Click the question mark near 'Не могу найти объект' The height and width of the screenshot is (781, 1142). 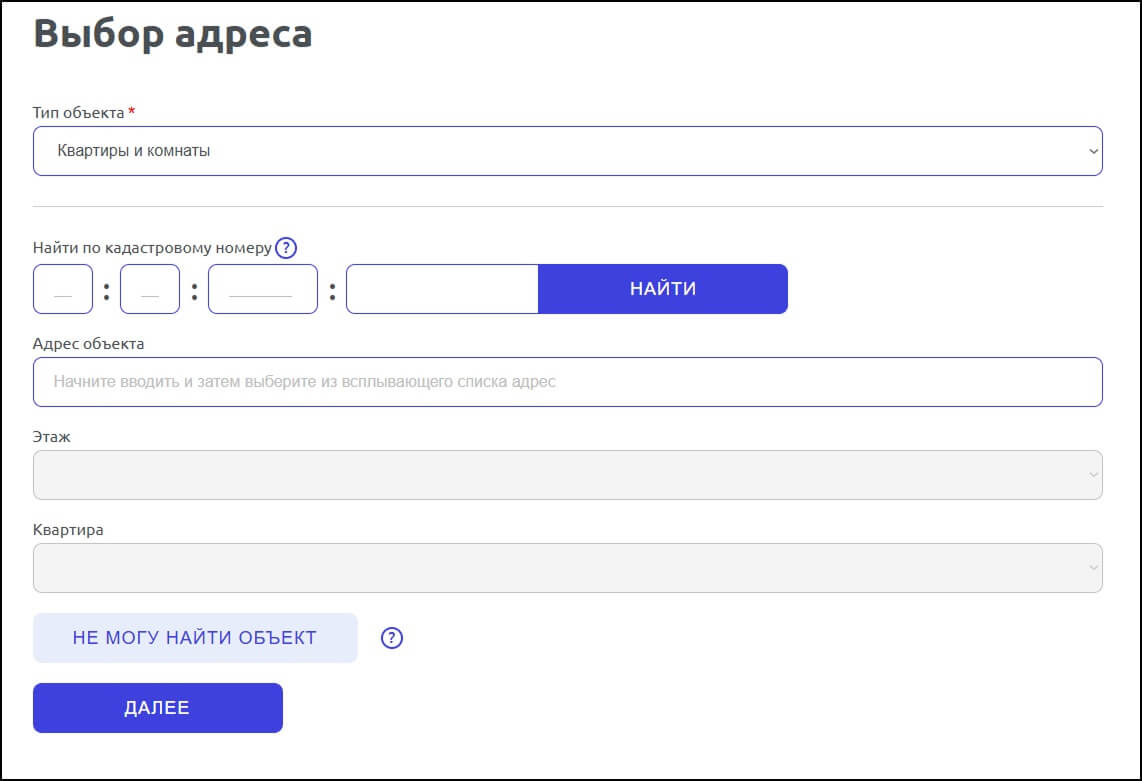pos(392,637)
